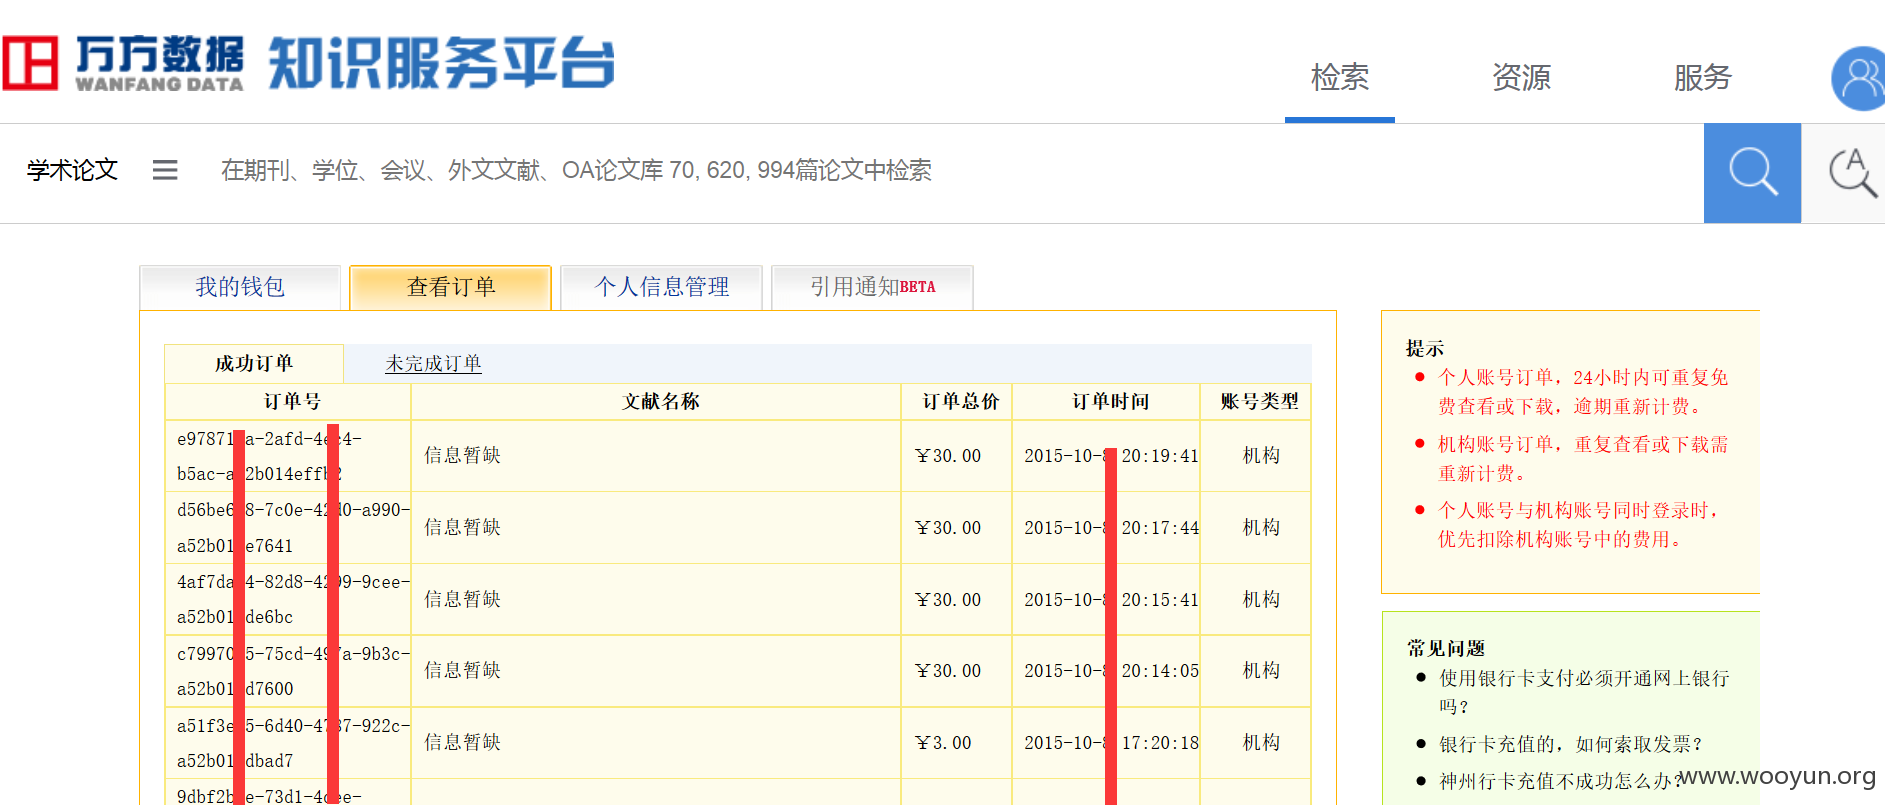Click the order number starting e97871
The width and height of the screenshot is (1885, 805).
270,456
